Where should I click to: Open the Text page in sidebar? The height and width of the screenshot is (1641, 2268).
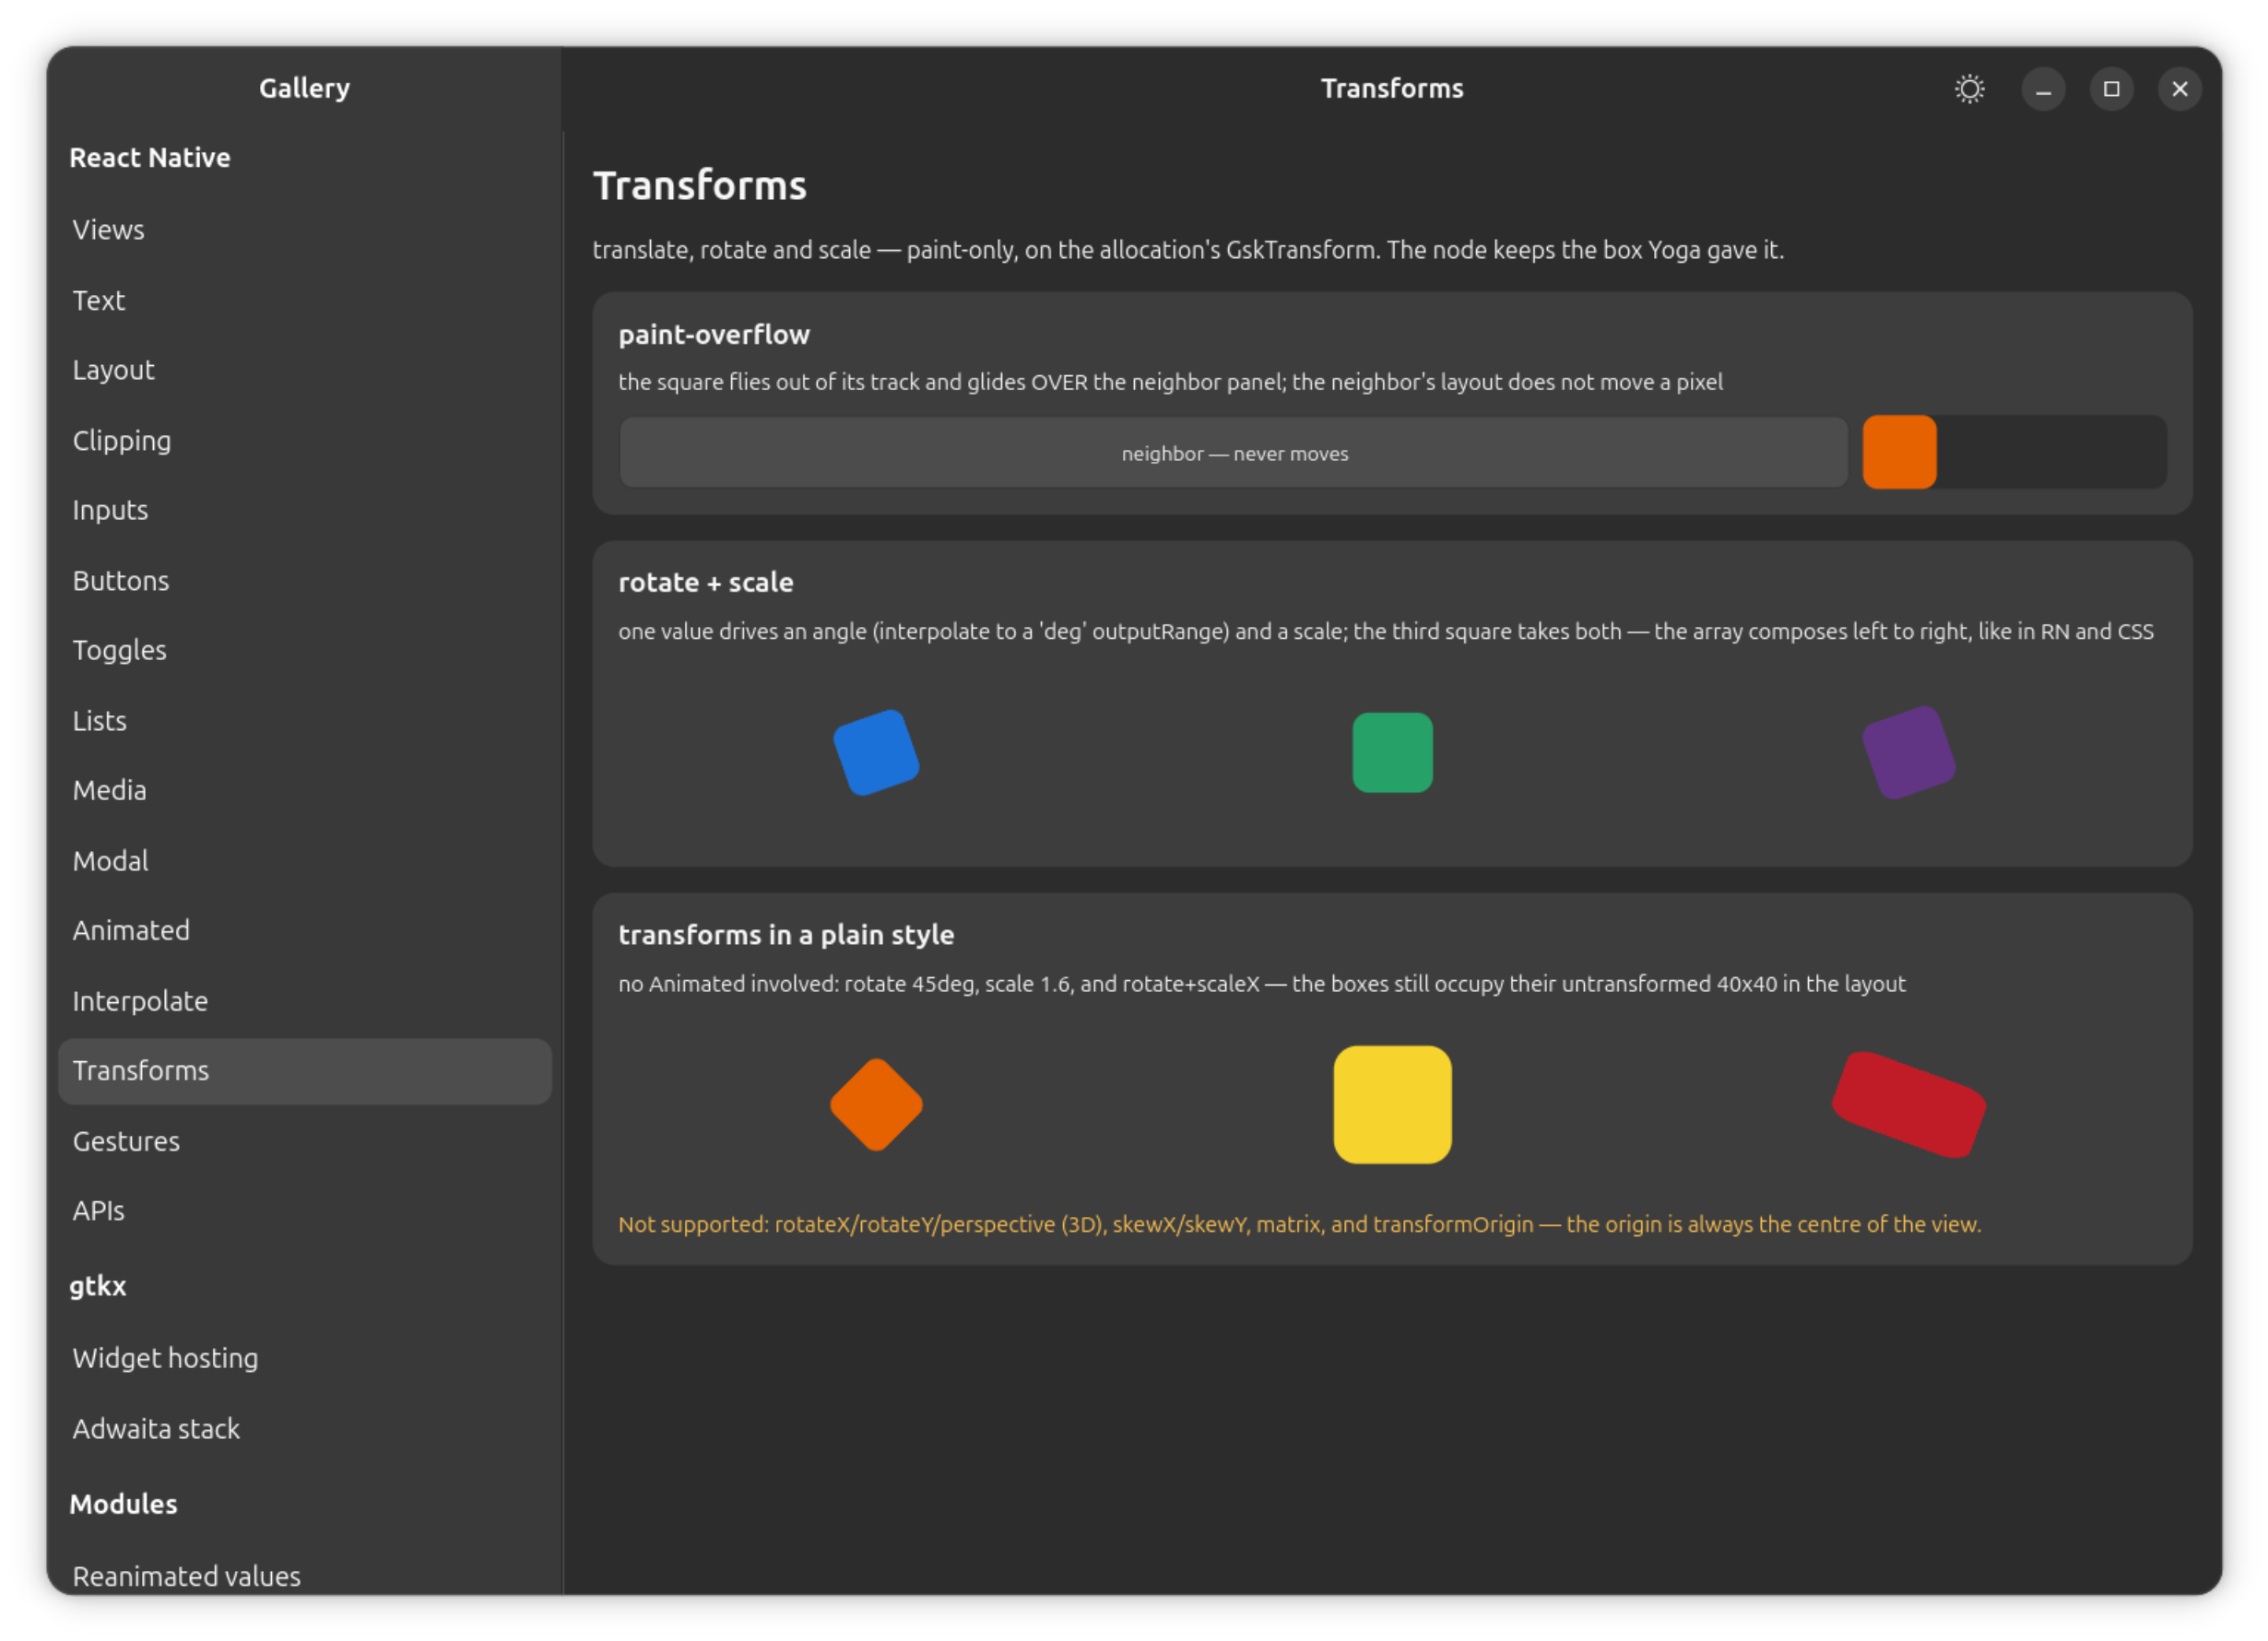pos(305,300)
